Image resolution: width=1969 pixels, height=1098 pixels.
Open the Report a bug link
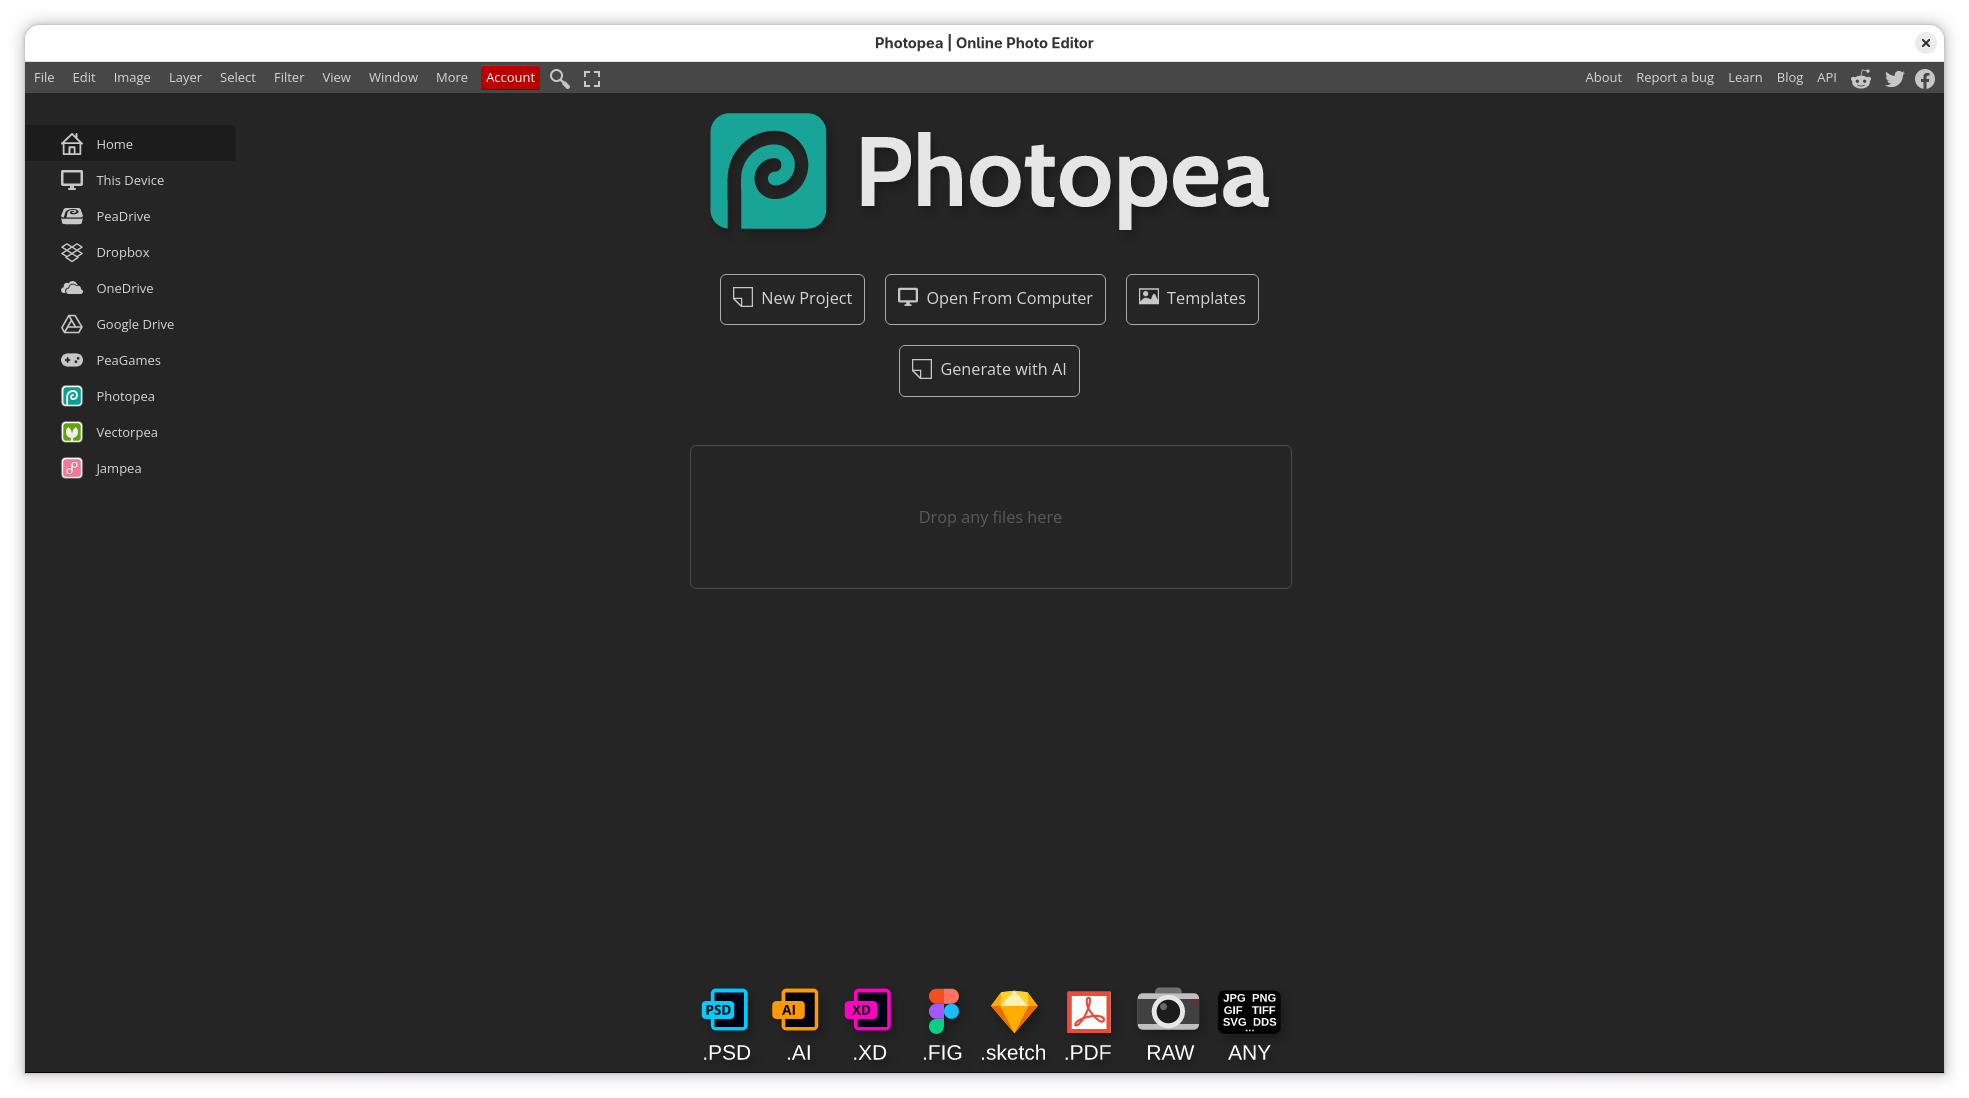coord(1674,78)
